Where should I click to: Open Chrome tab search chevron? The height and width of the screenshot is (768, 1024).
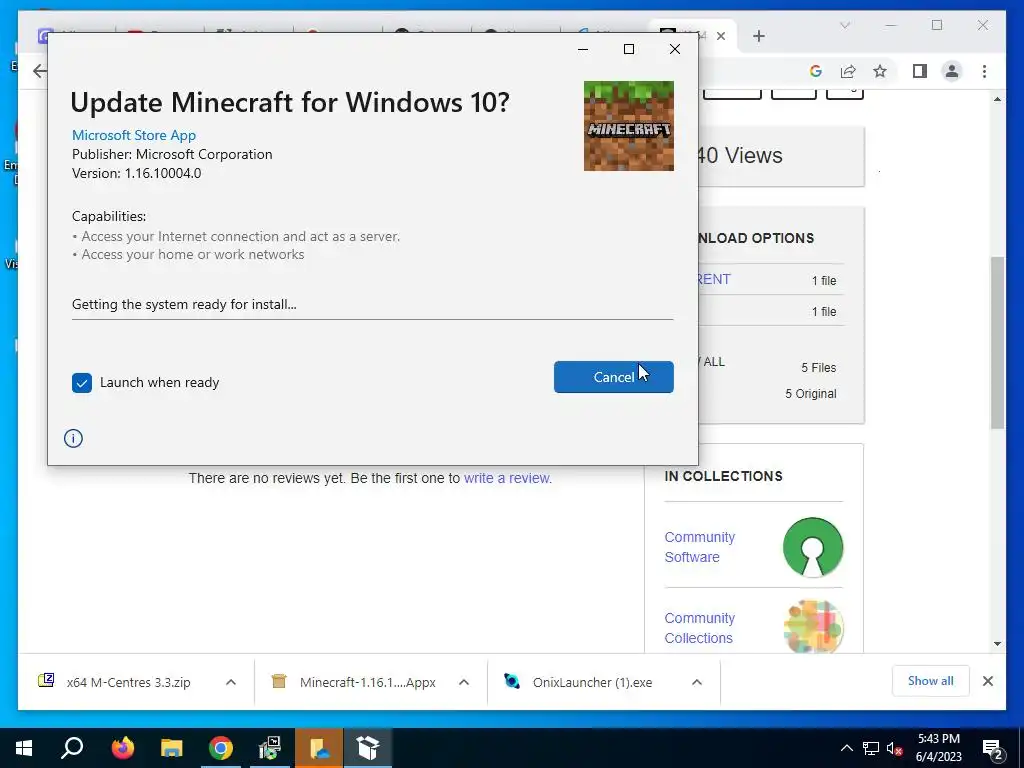pyautogui.click(x=844, y=25)
